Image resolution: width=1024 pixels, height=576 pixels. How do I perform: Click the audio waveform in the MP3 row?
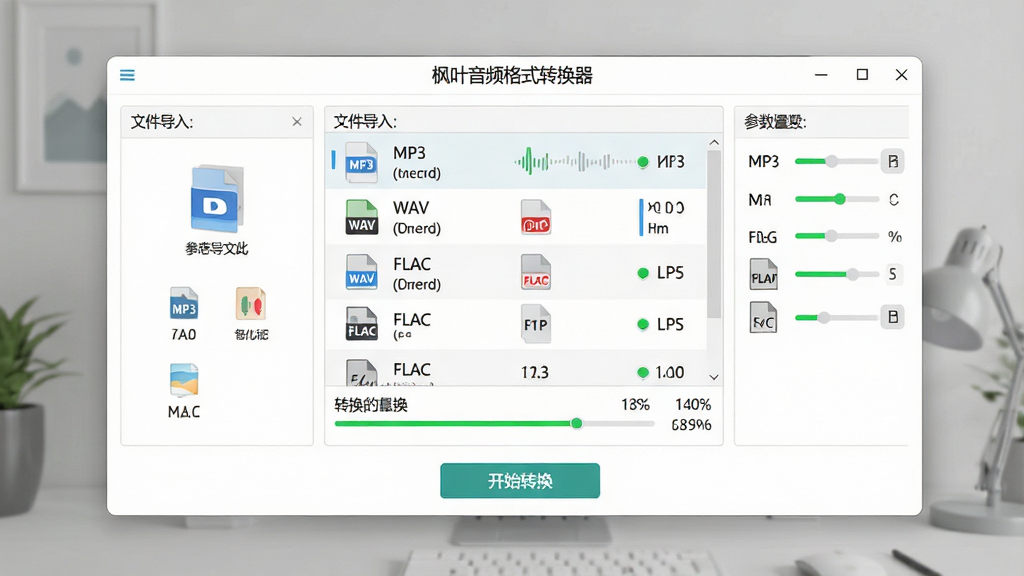pos(575,161)
